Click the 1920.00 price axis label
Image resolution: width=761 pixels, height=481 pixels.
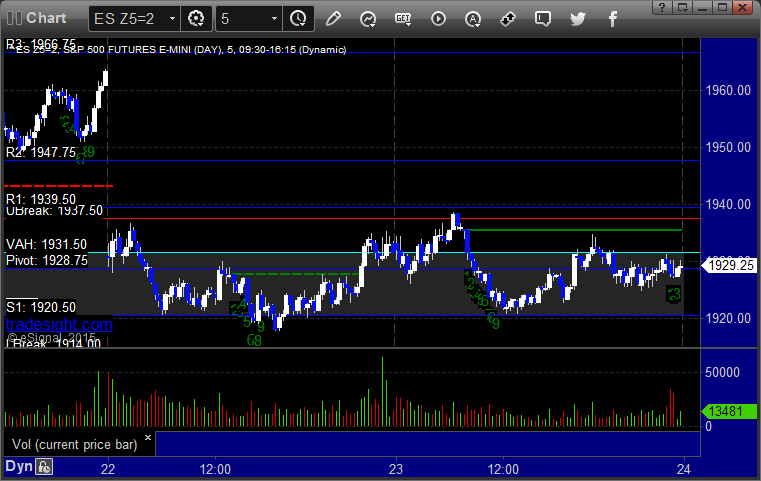pyautogui.click(x=728, y=318)
